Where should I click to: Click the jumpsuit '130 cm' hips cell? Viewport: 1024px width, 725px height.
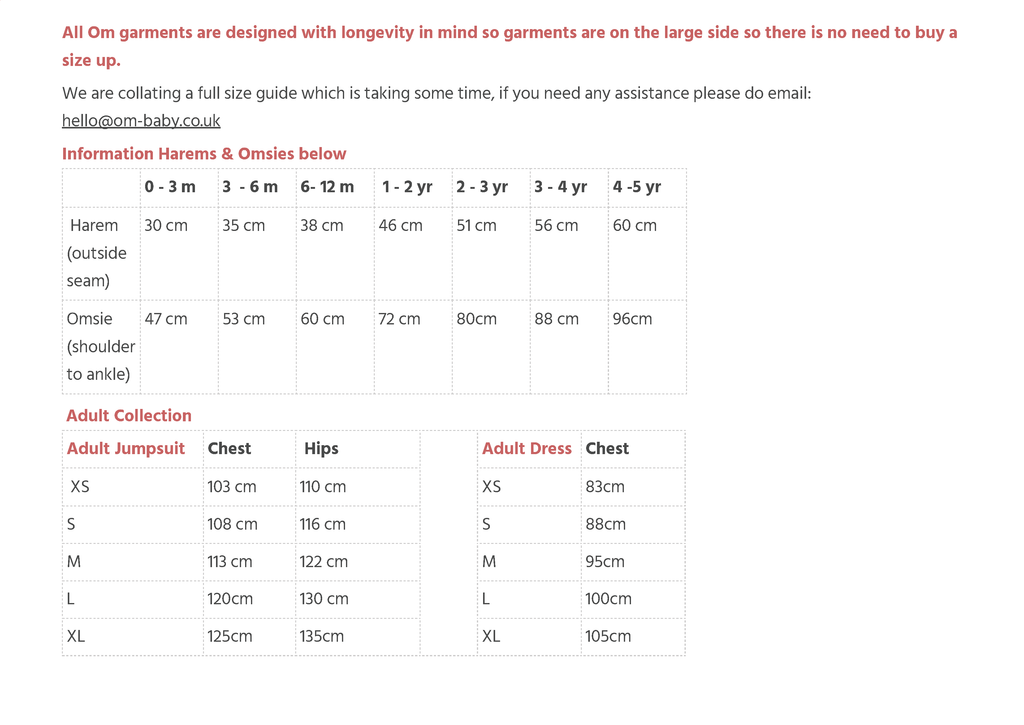[324, 599]
